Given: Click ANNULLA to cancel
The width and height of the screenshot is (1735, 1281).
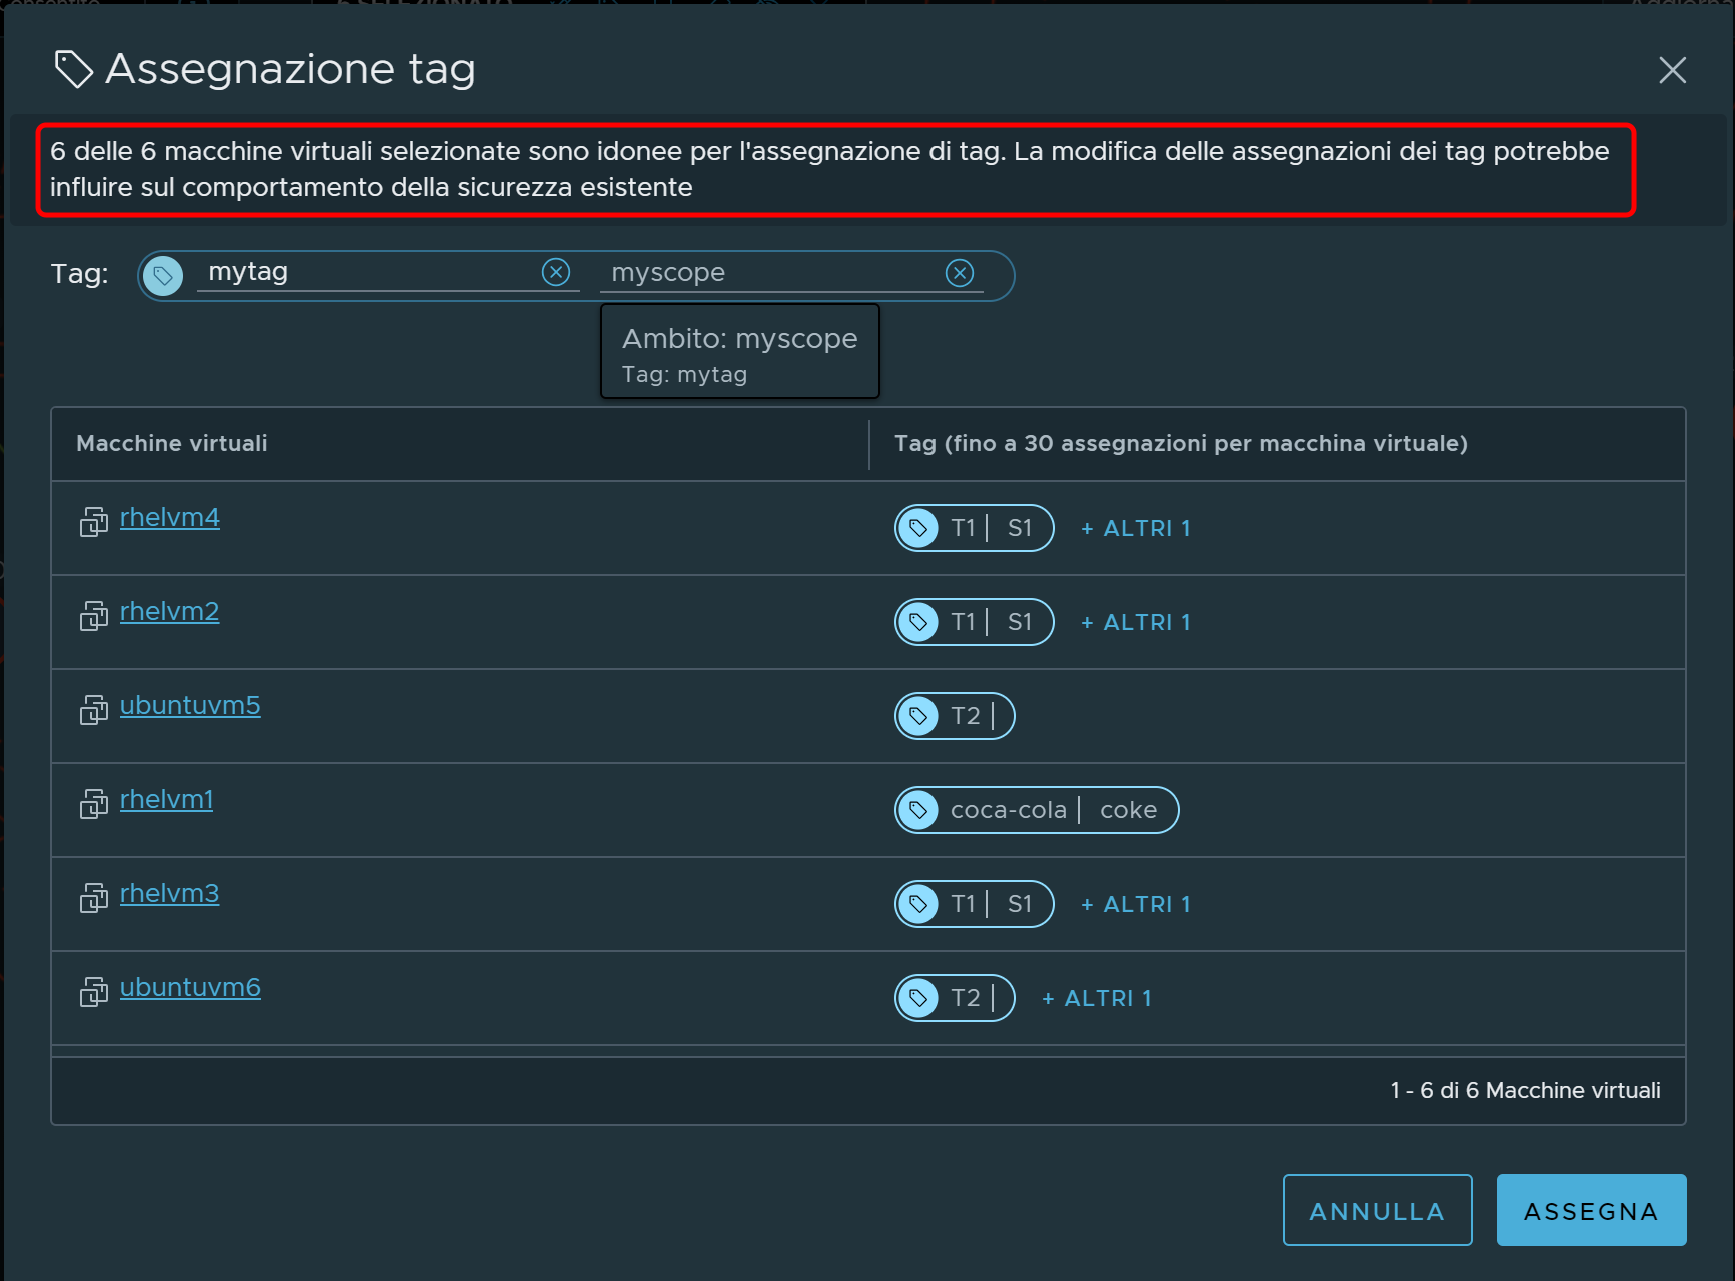Looking at the screenshot, I should point(1378,1210).
